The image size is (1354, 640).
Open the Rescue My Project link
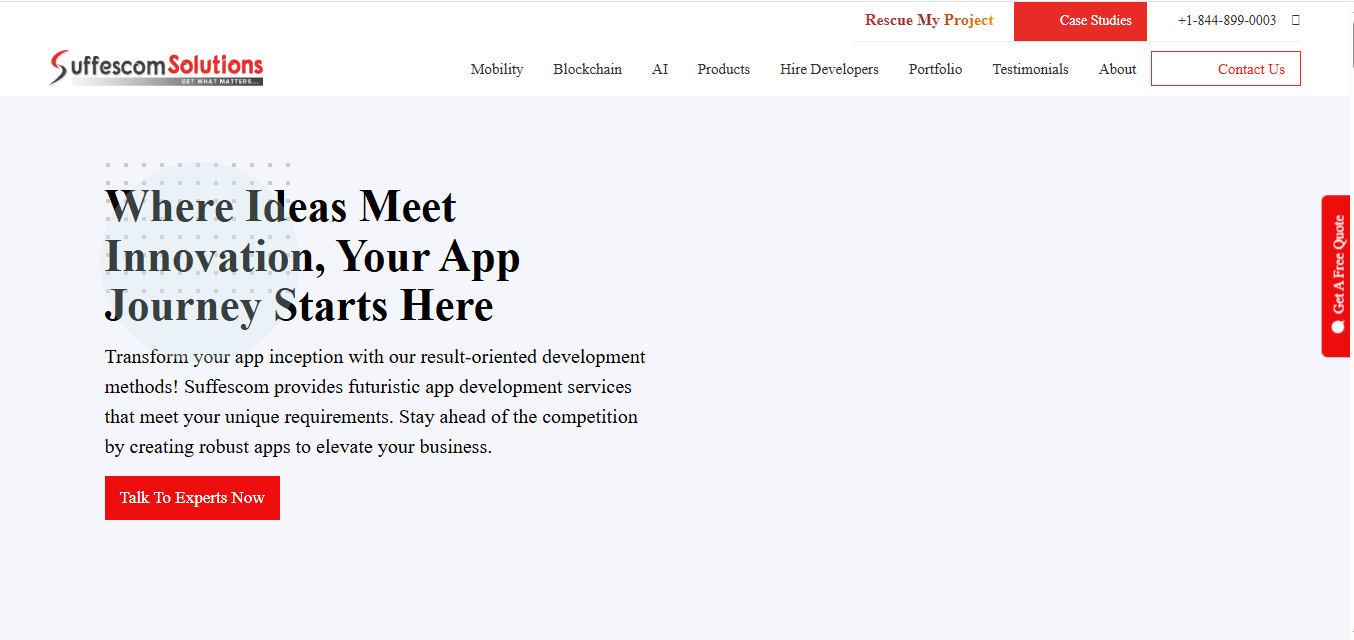[x=929, y=20]
